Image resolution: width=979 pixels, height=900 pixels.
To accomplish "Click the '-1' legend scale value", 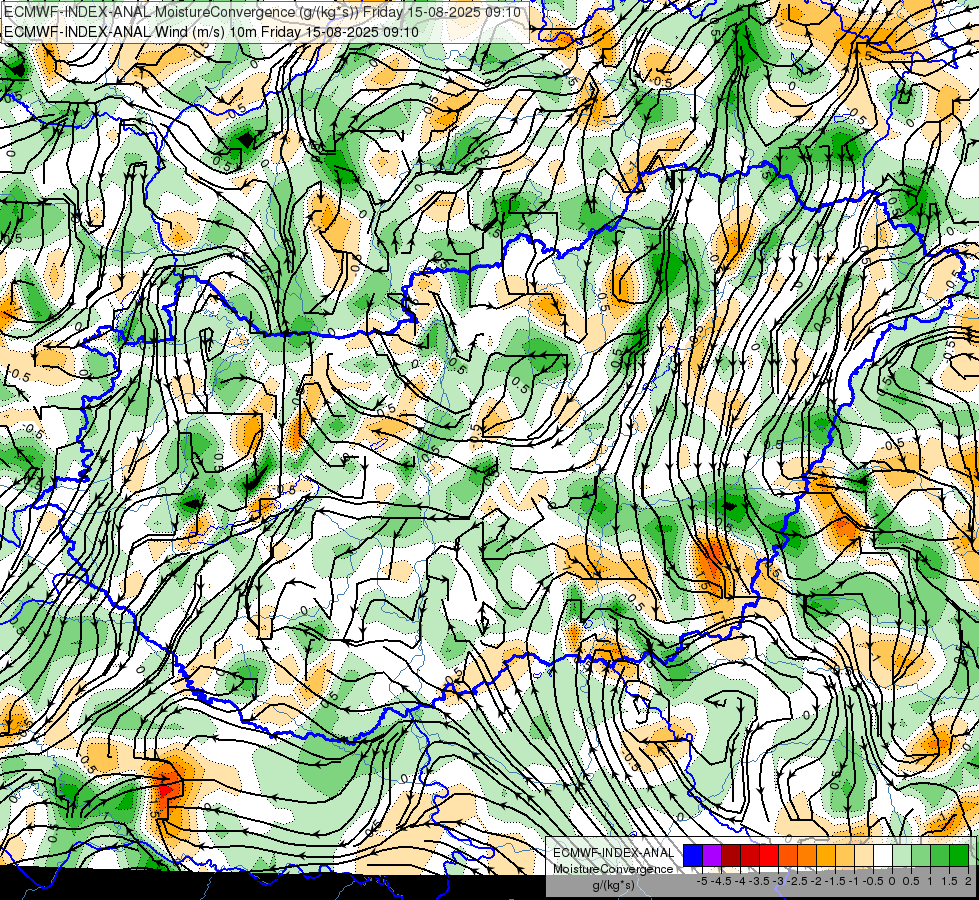I will 854,881.
